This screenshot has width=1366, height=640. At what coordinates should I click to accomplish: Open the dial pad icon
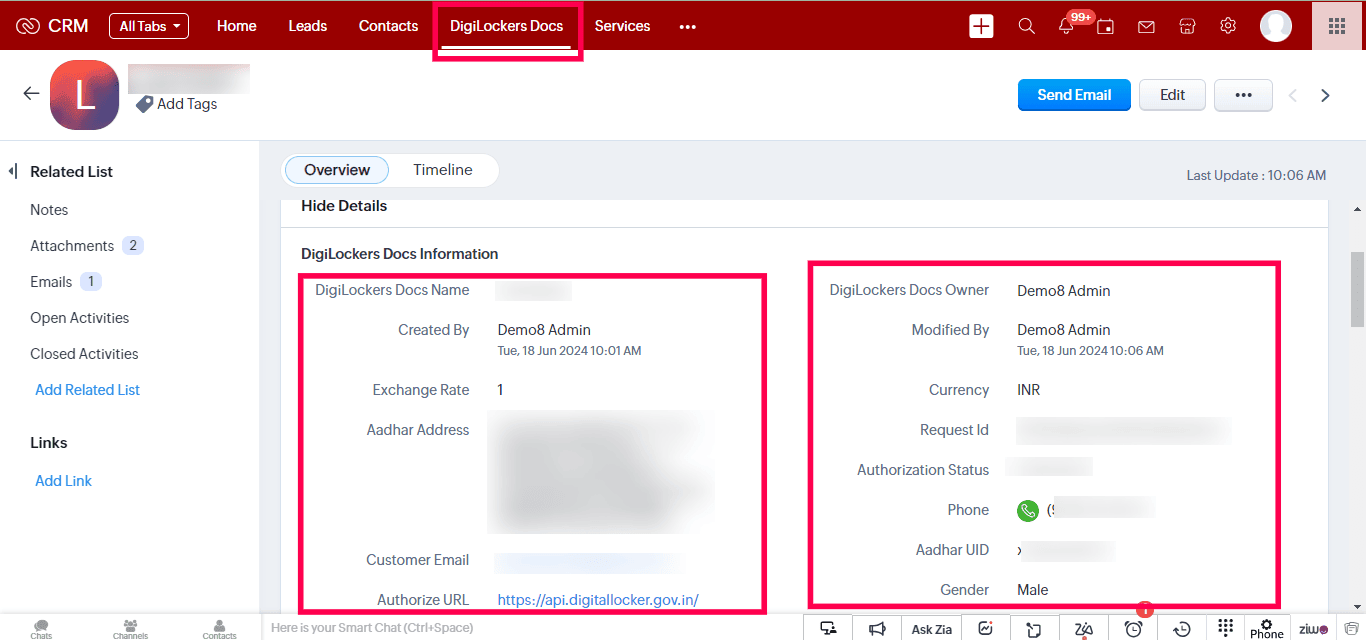pyautogui.click(x=1225, y=628)
